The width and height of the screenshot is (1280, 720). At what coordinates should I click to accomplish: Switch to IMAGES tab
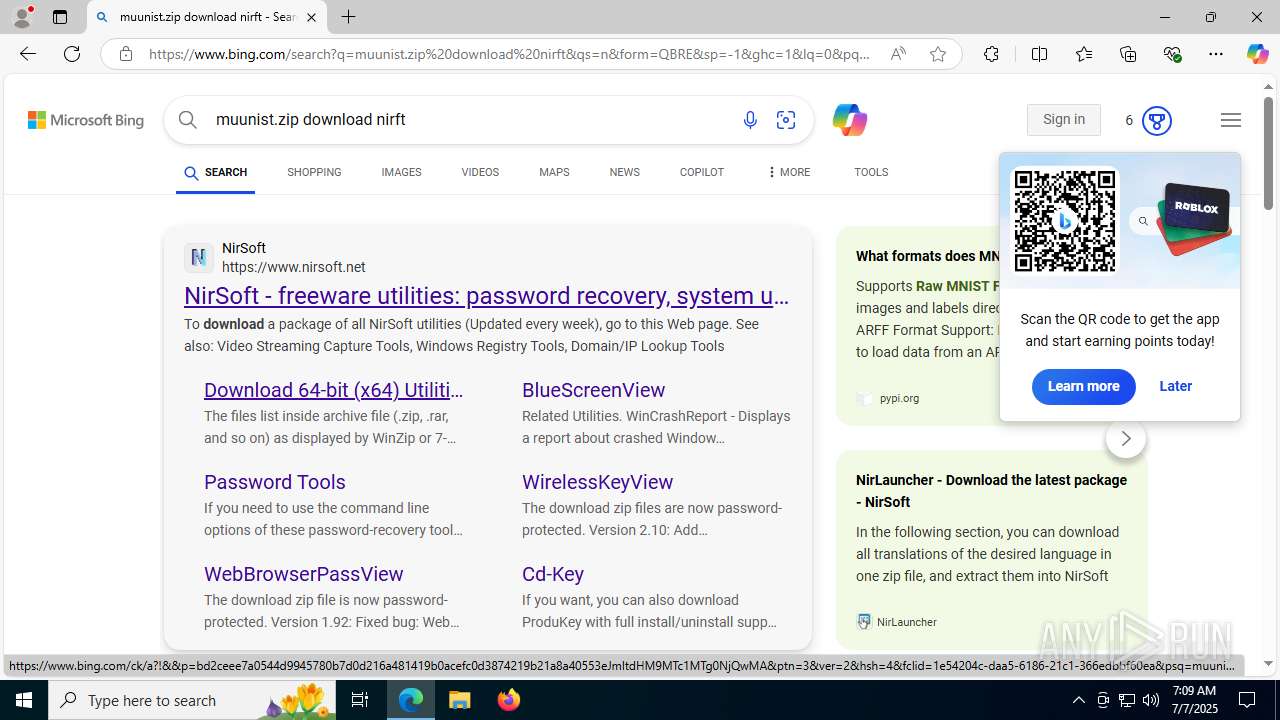tap(401, 173)
